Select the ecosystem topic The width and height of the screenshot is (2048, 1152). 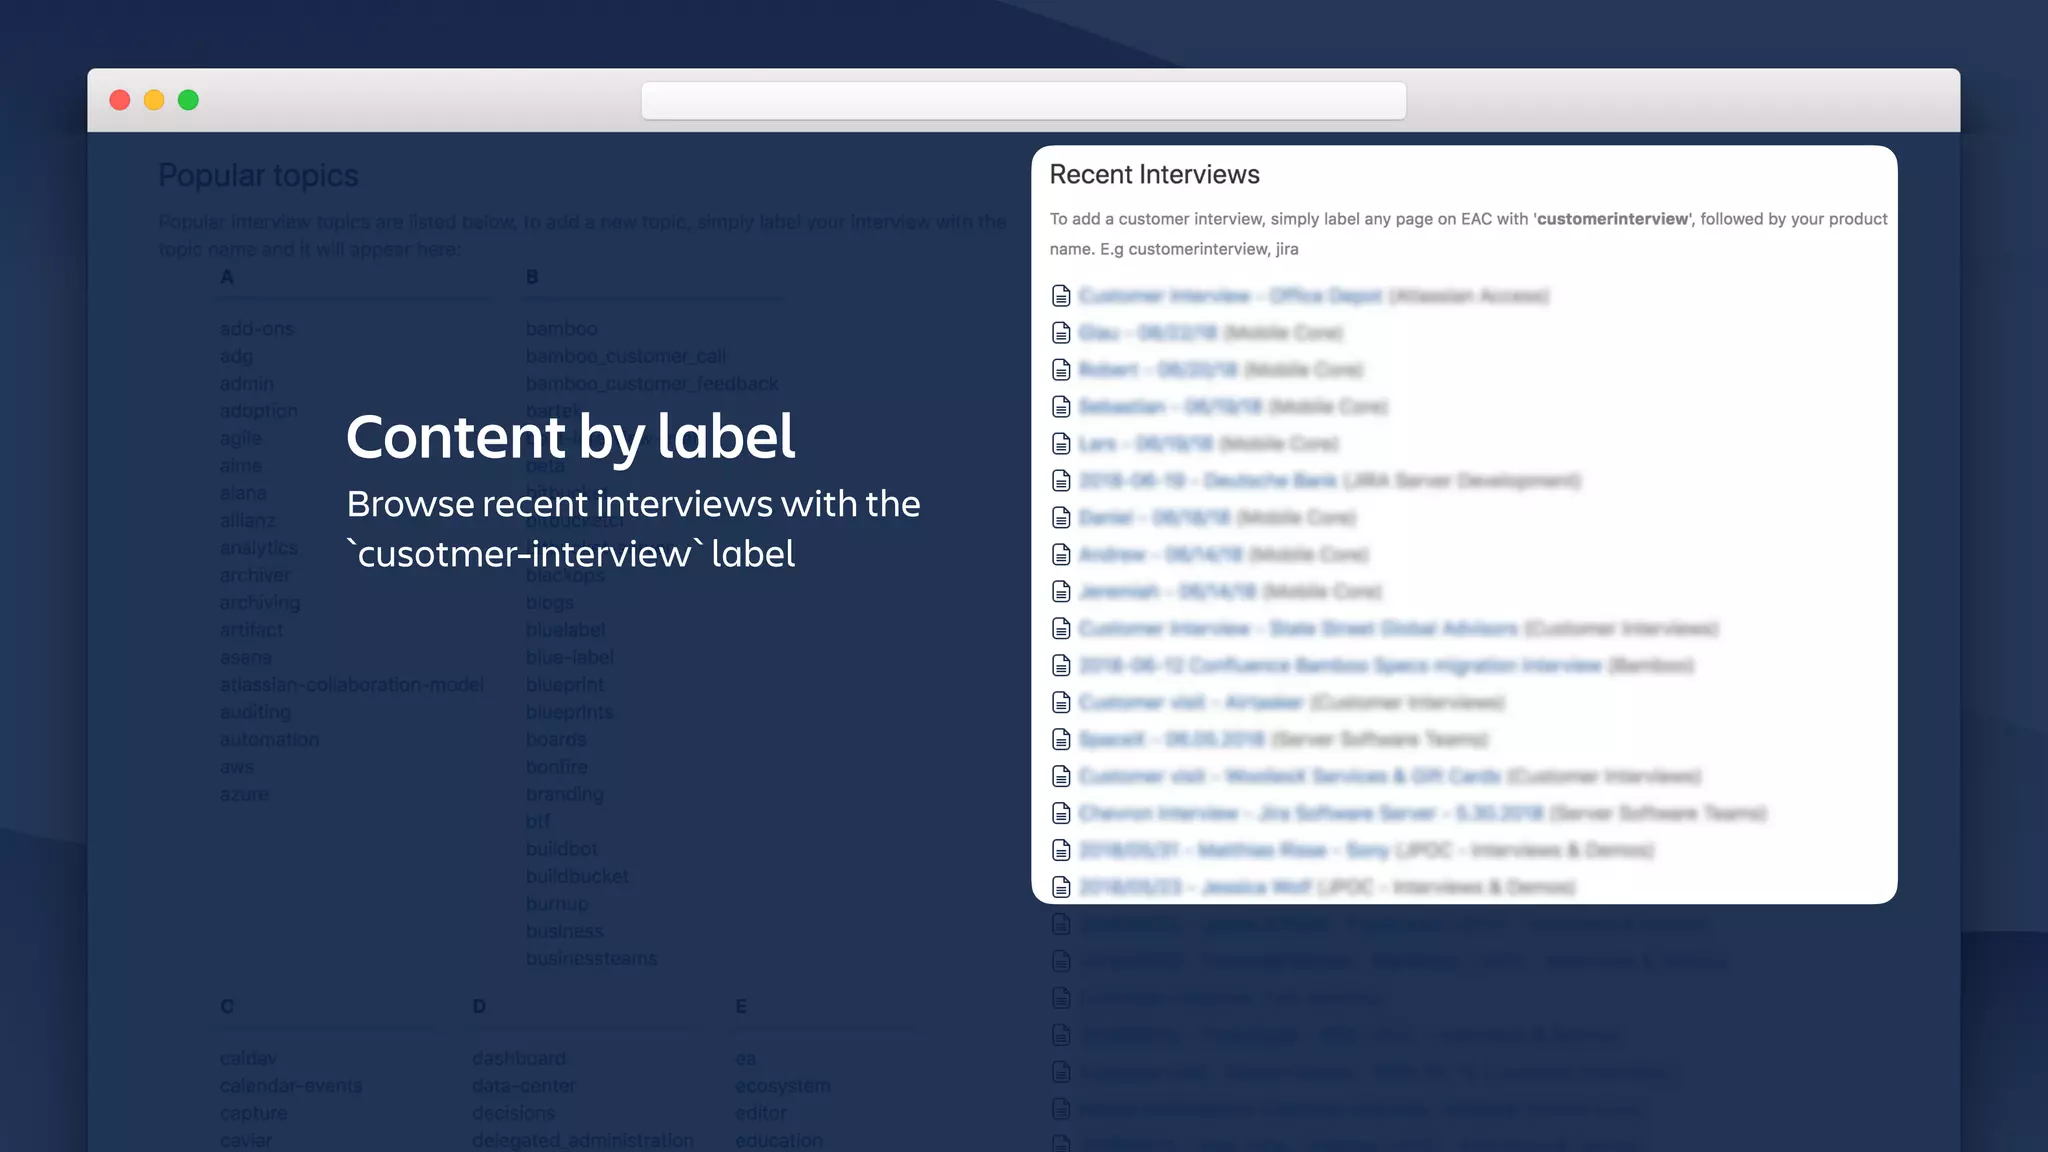pos(783,1086)
